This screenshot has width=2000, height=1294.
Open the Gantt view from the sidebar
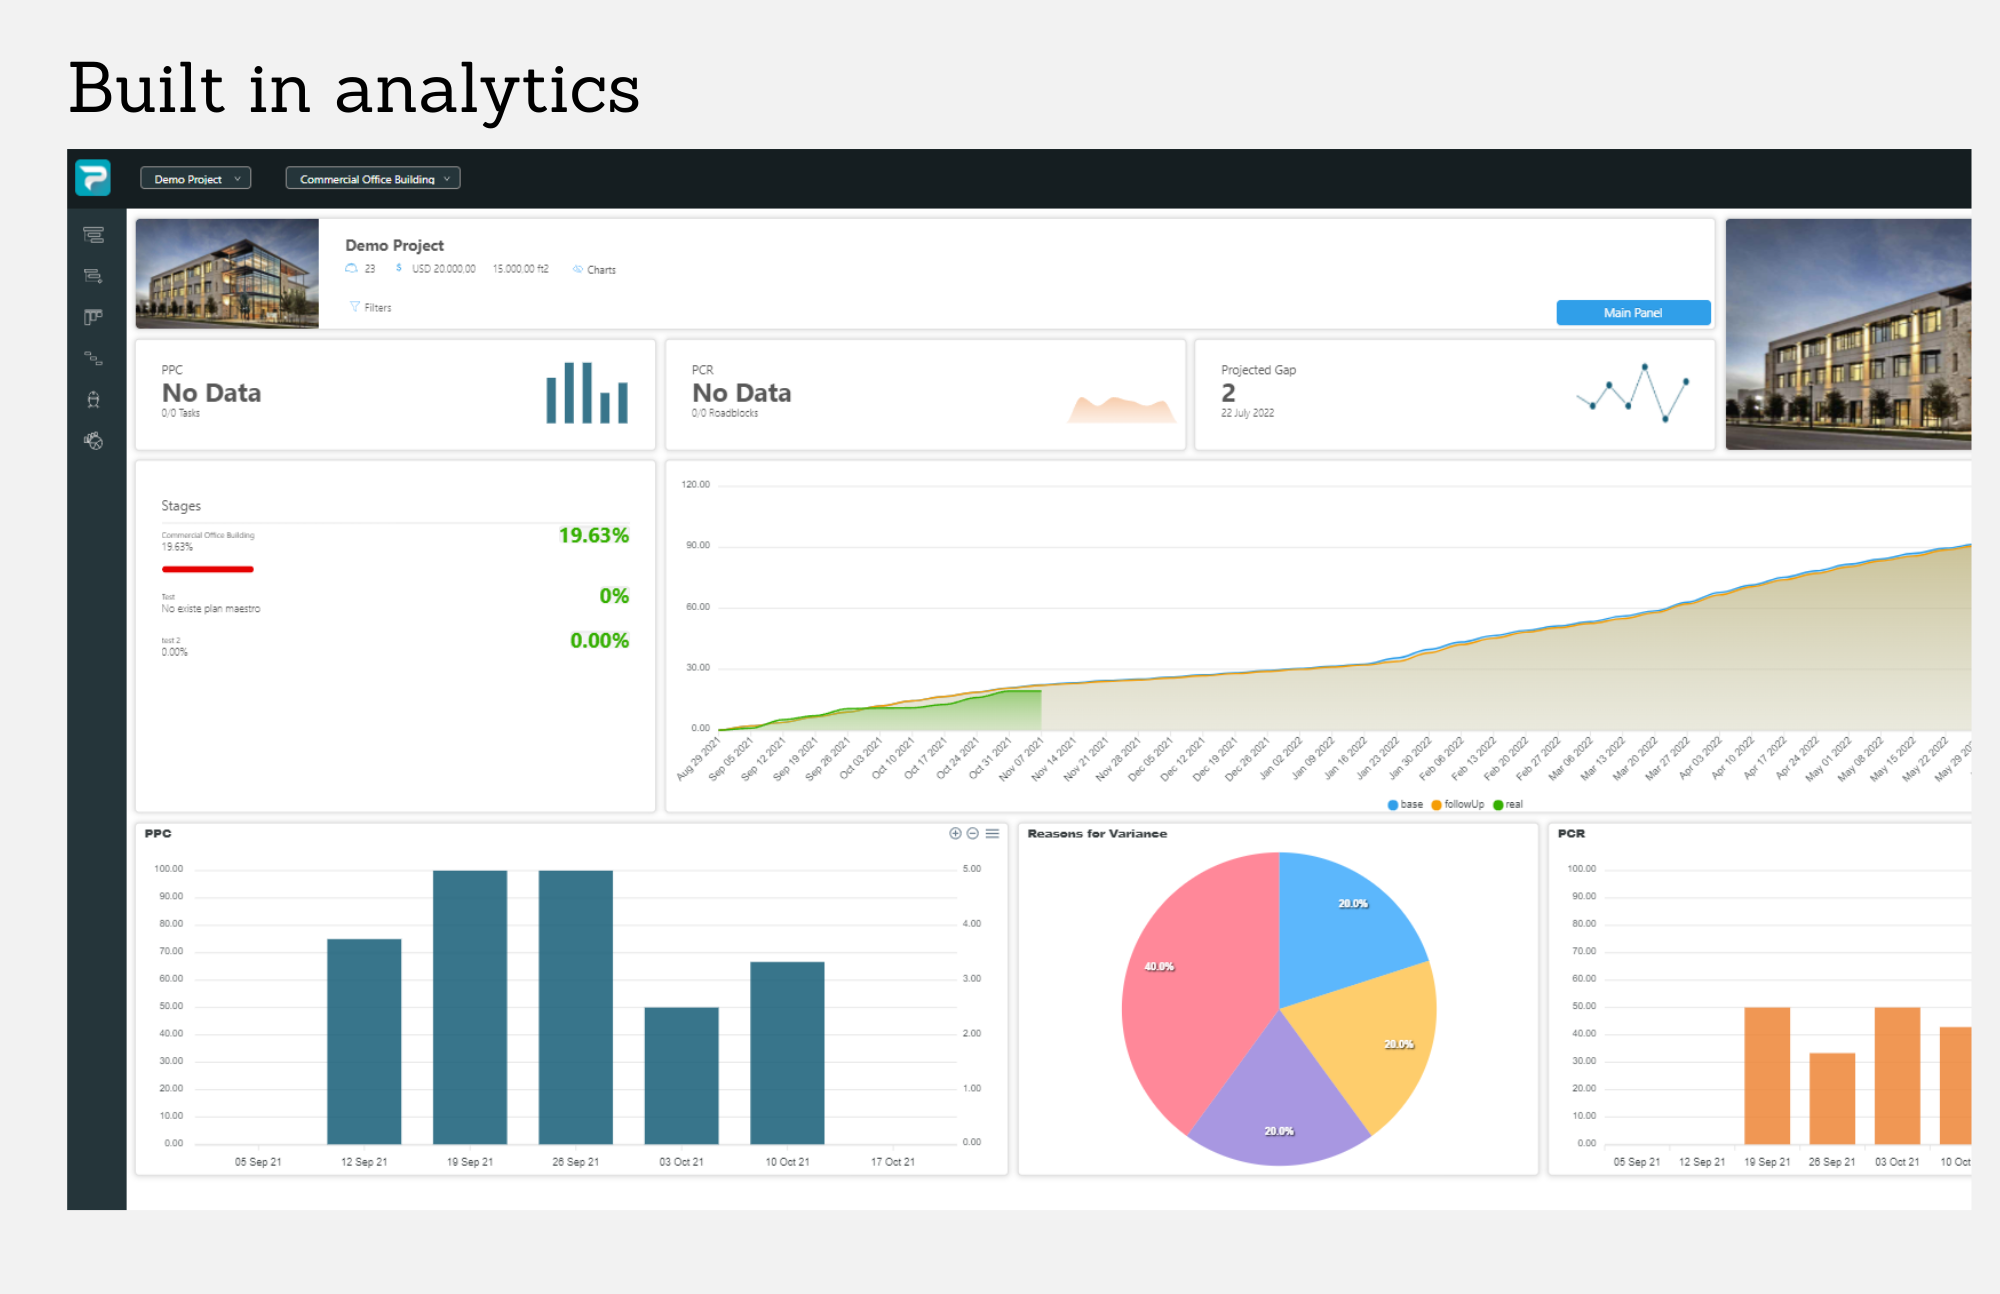93,235
